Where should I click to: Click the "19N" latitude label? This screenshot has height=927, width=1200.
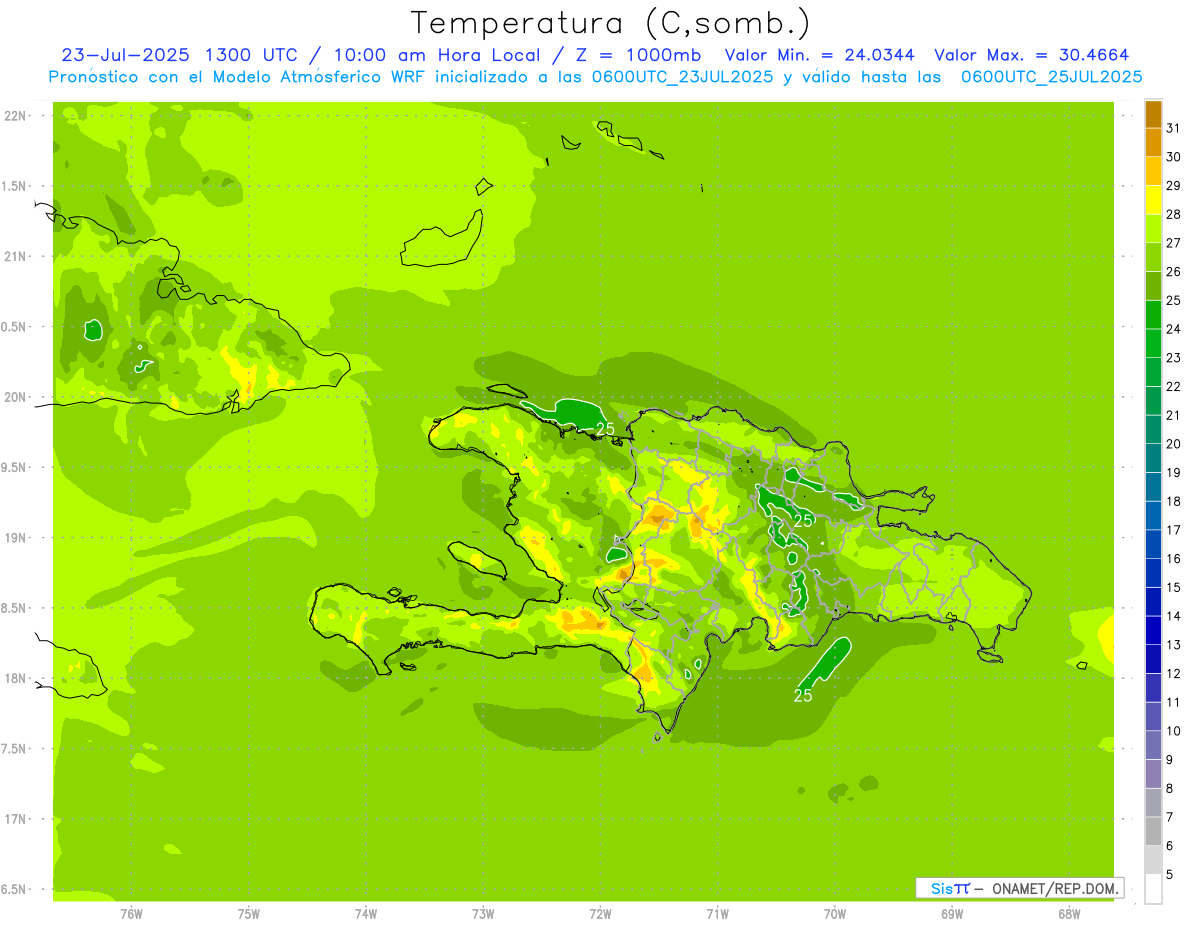coord(16,537)
